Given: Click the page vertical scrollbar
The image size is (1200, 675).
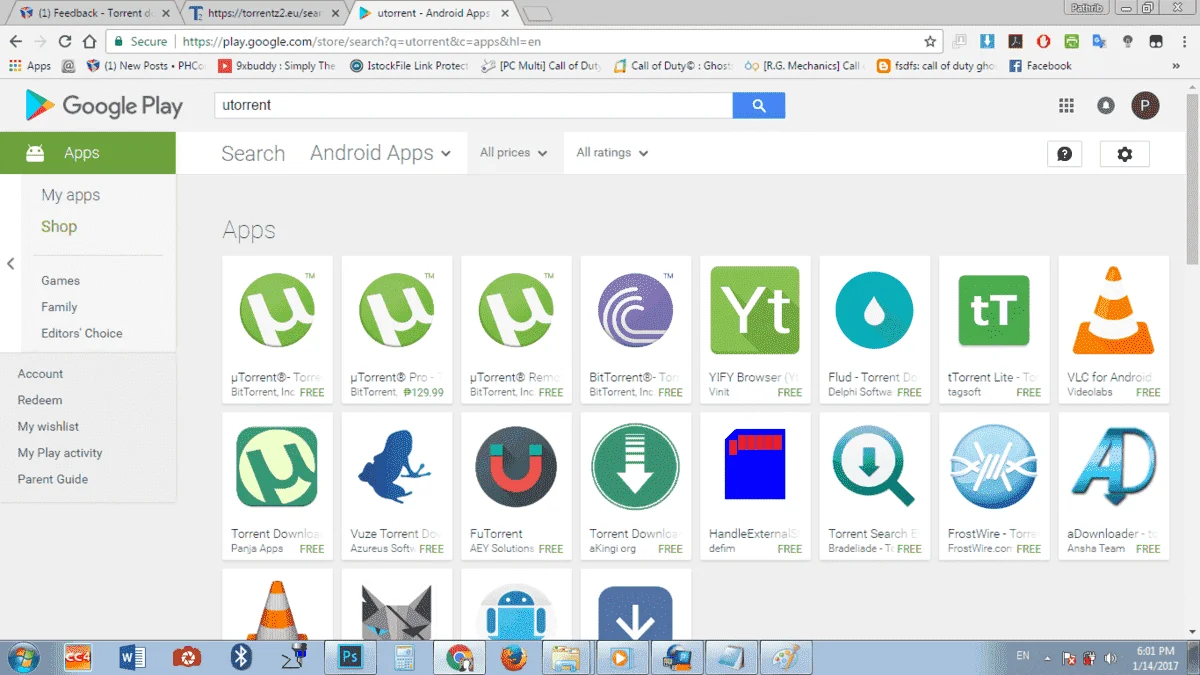Looking at the screenshot, I should click(x=1192, y=180).
